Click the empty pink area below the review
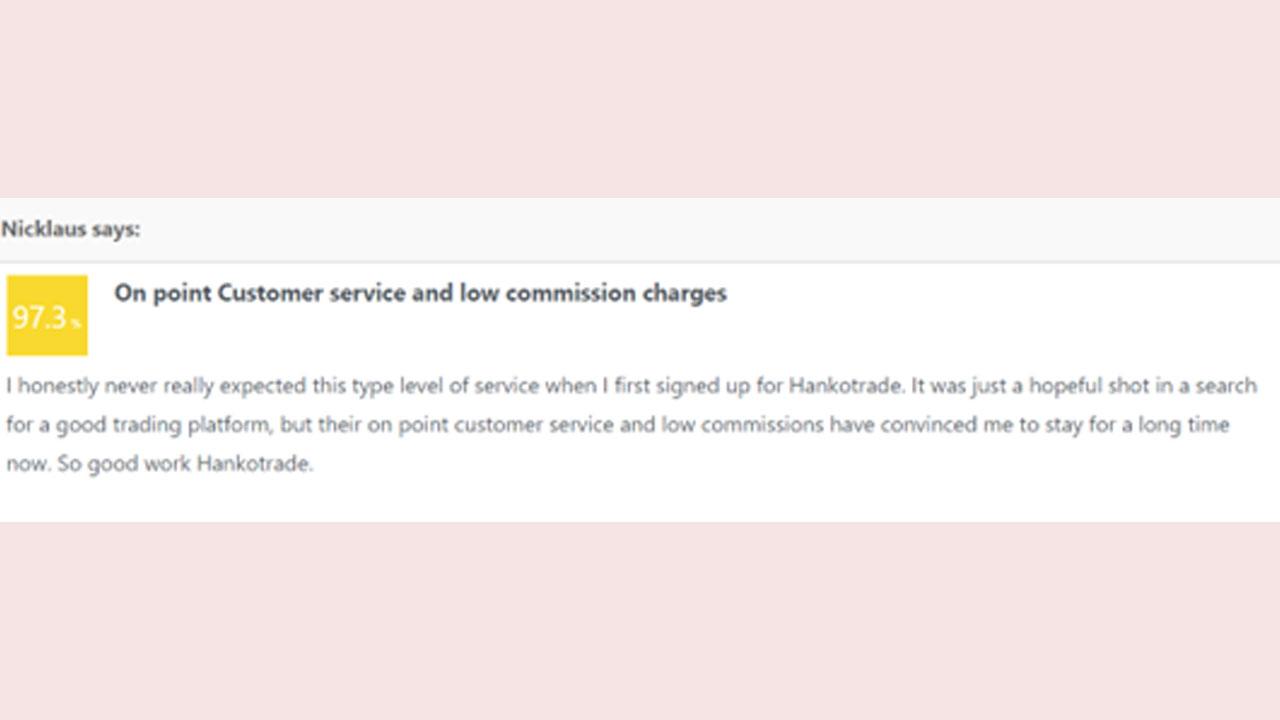1280x720 pixels. (x=640, y=621)
